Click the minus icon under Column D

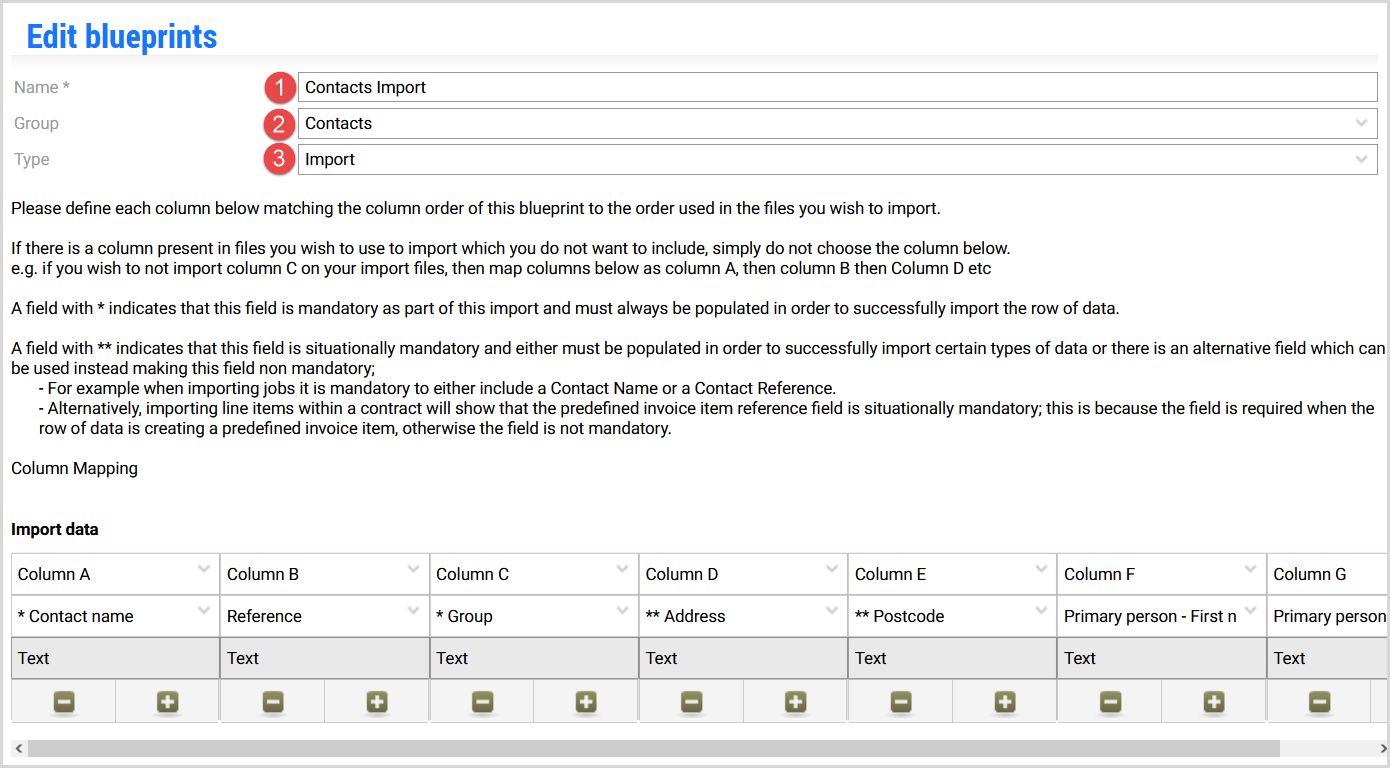(x=692, y=702)
